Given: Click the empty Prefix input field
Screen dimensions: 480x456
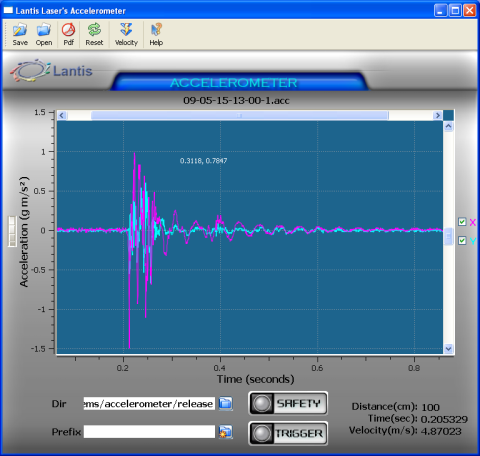Looking at the screenshot, I should [149, 432].
